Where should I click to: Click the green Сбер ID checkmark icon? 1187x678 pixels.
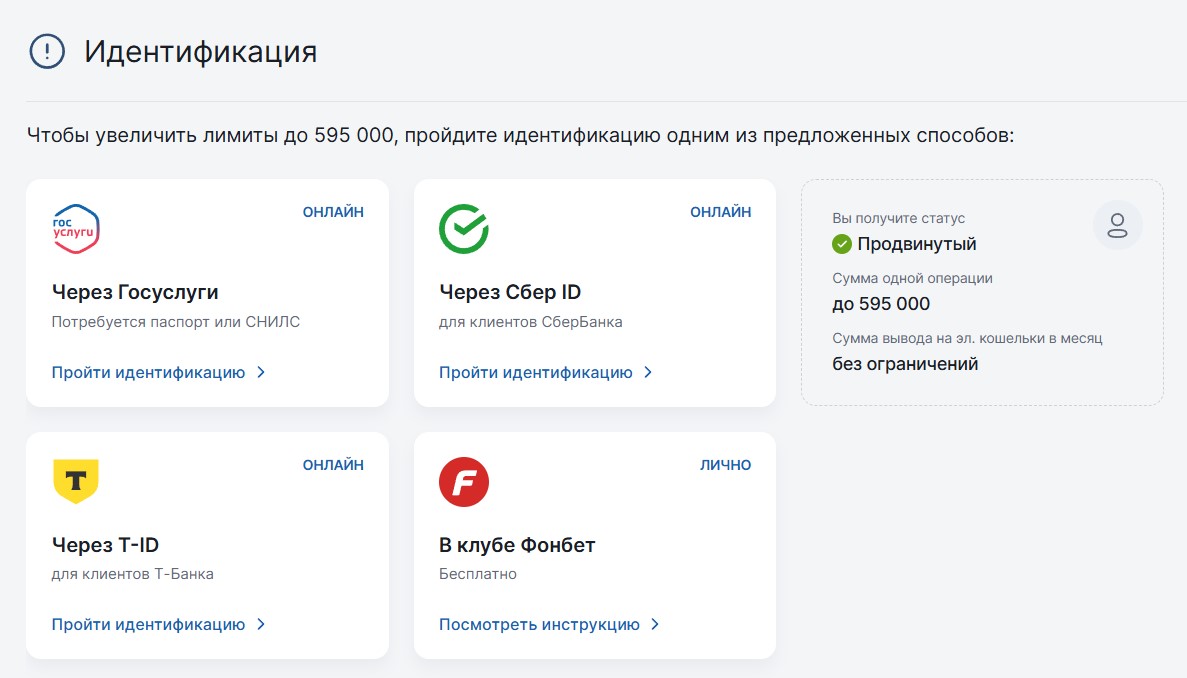(462, 227)
